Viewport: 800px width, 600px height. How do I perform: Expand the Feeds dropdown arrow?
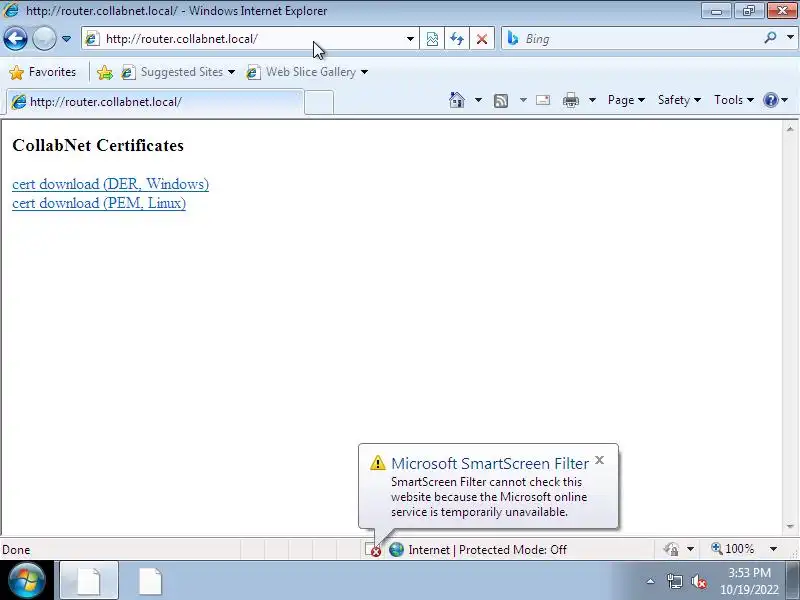[x=523, y=100]
